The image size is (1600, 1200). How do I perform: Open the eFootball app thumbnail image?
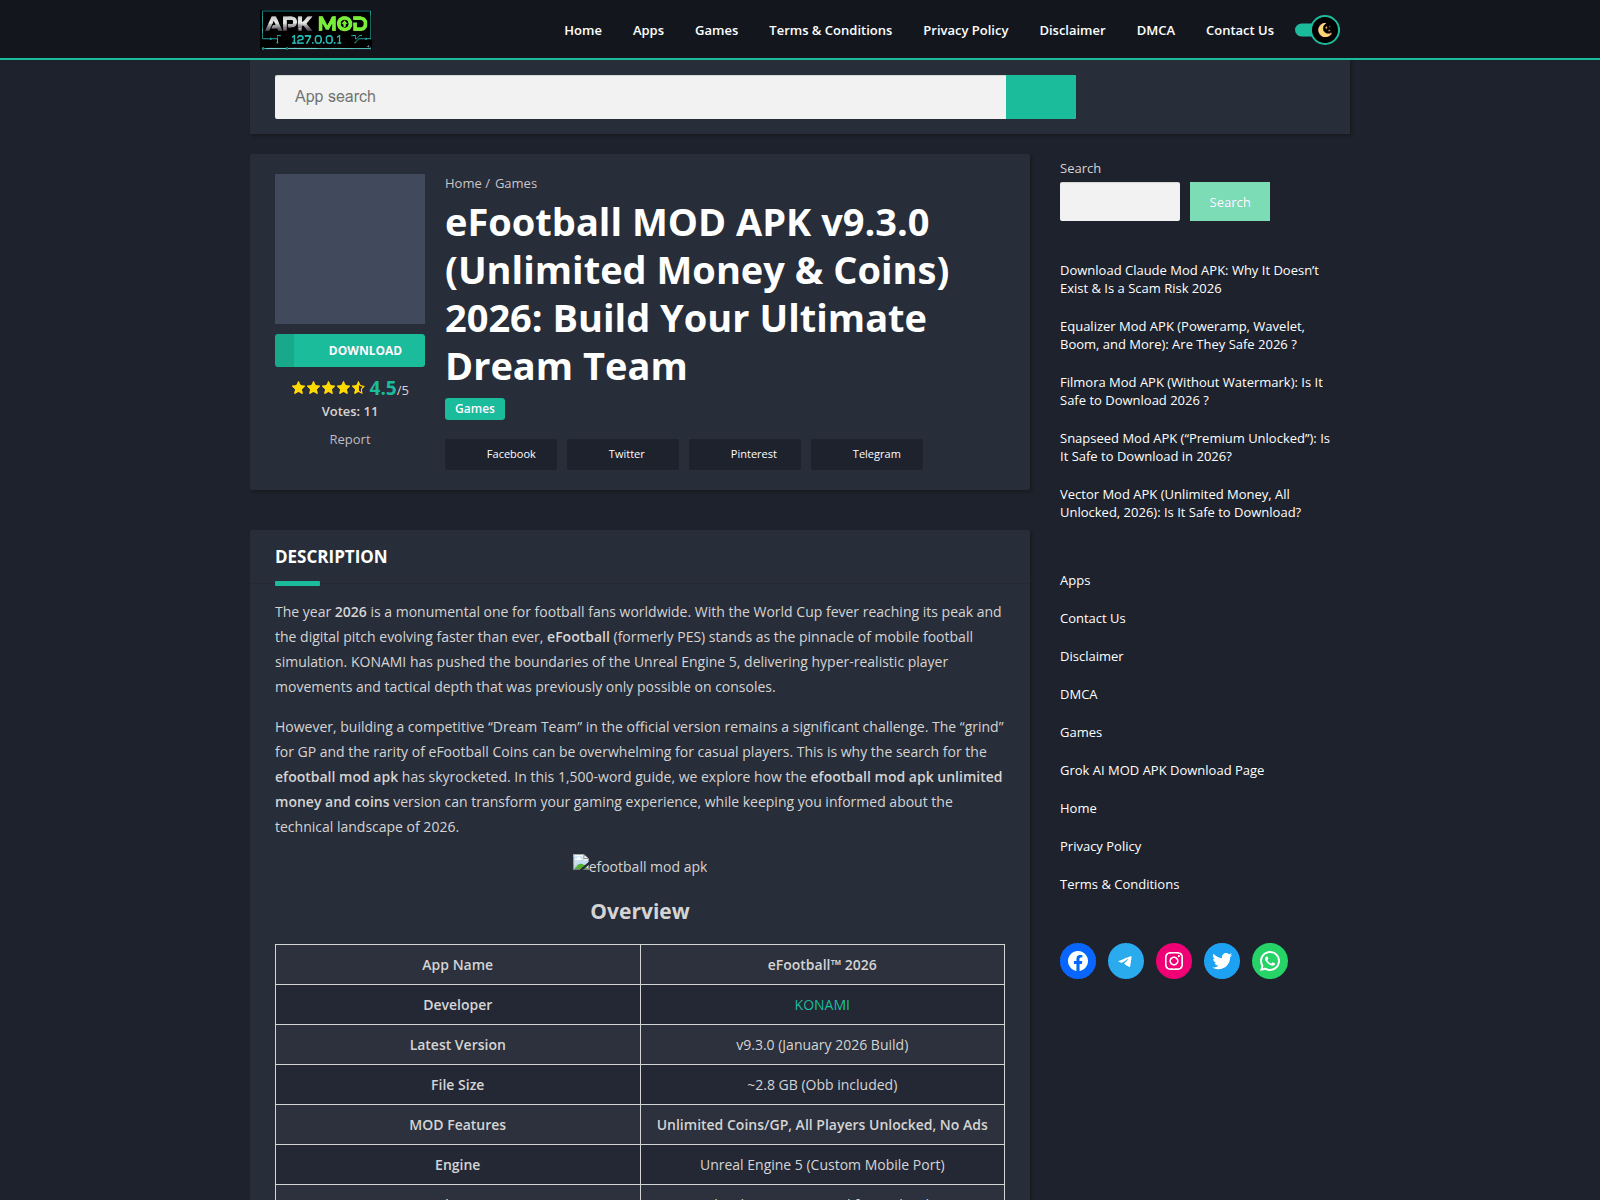tap(350, 249)
